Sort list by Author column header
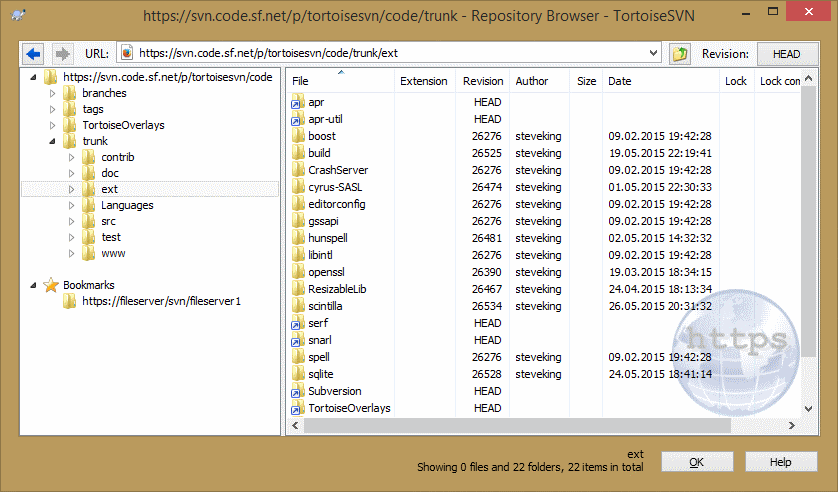The image size is (838, 492). click(530, 81)
